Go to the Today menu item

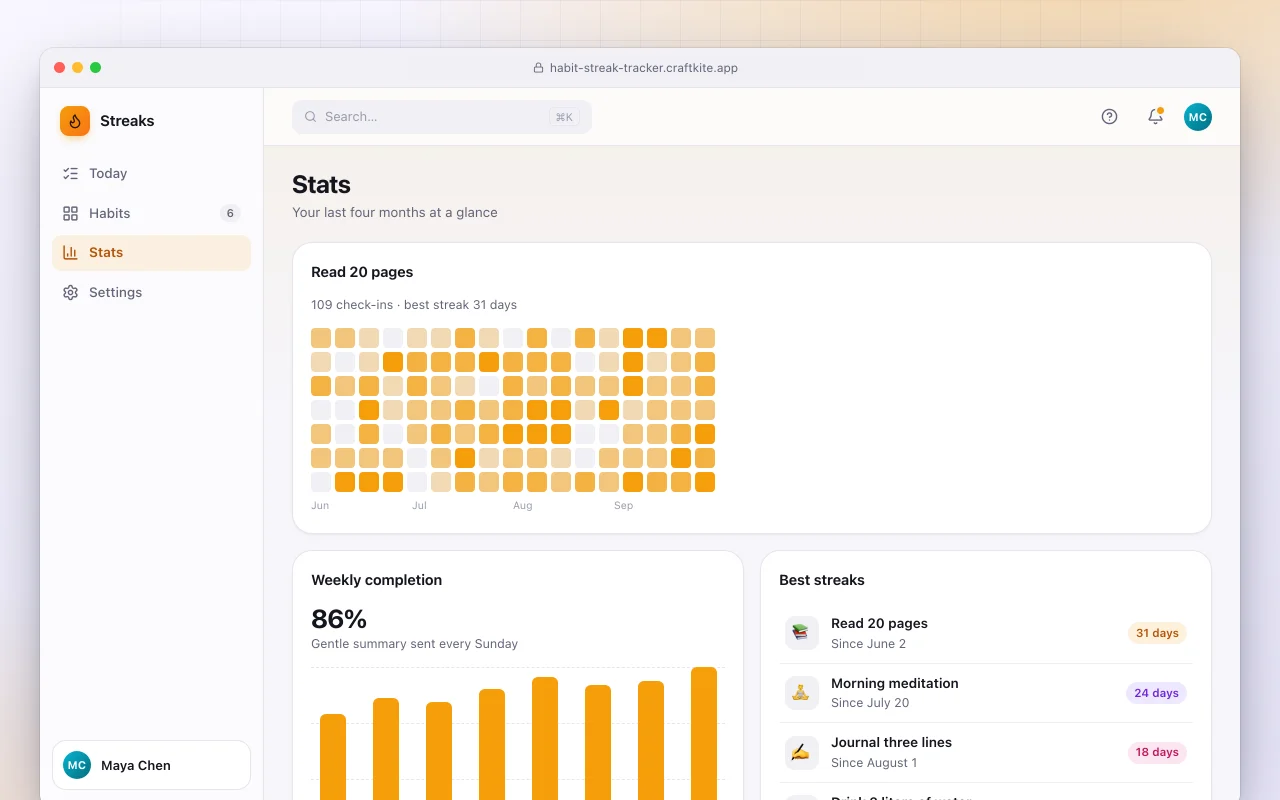click(x=151, y=173)
